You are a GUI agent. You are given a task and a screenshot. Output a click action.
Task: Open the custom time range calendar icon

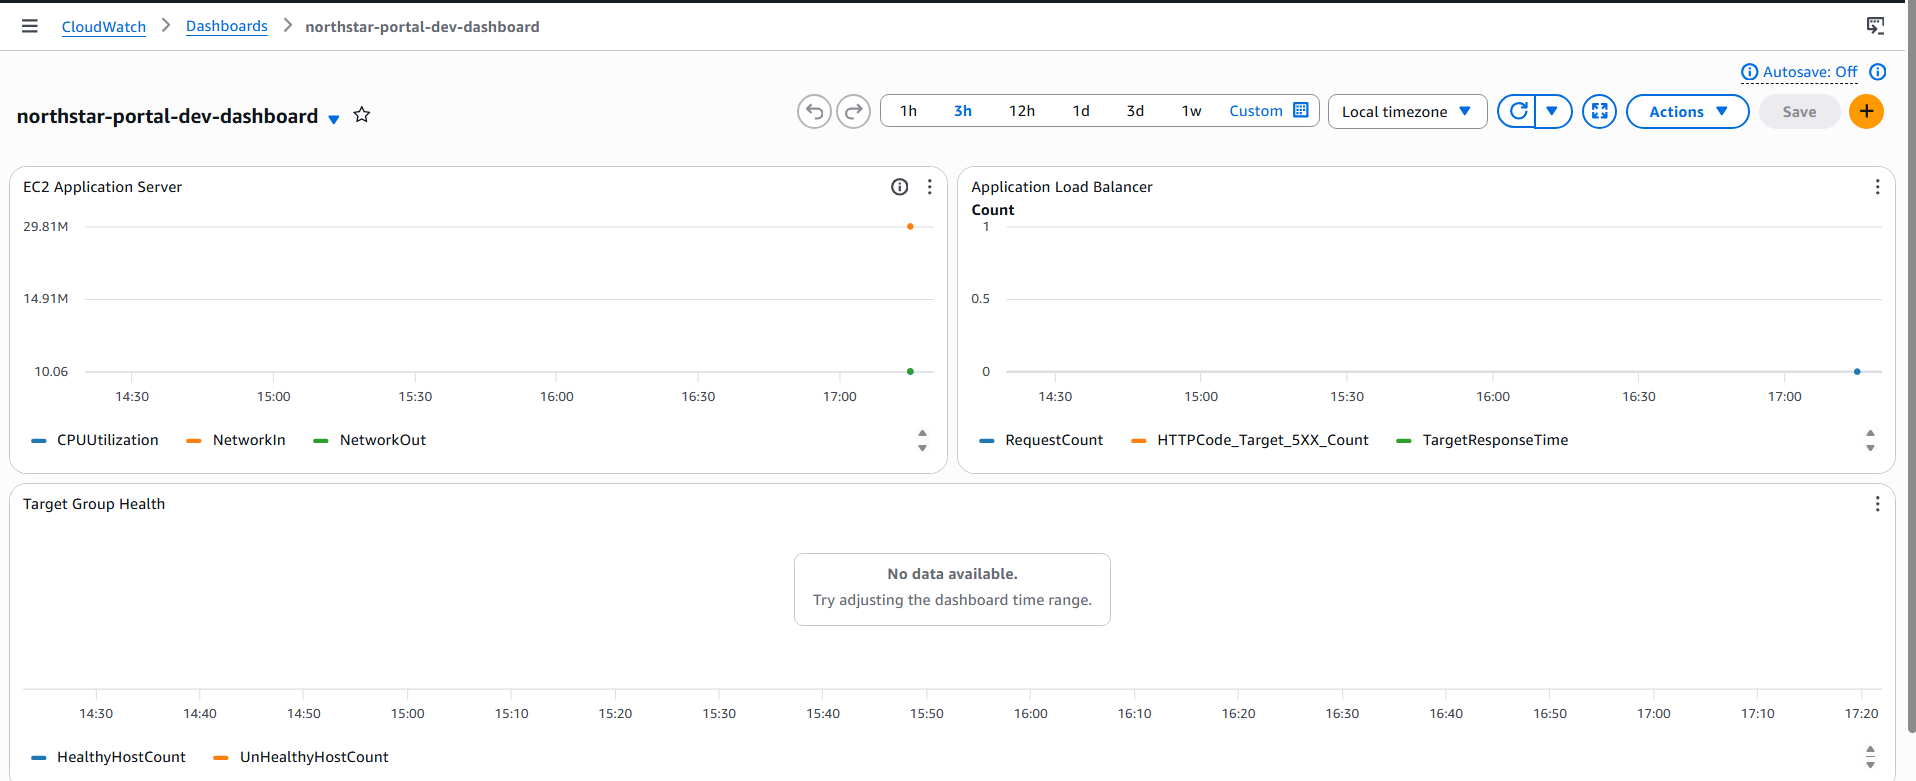click(x=1301, y=110)
